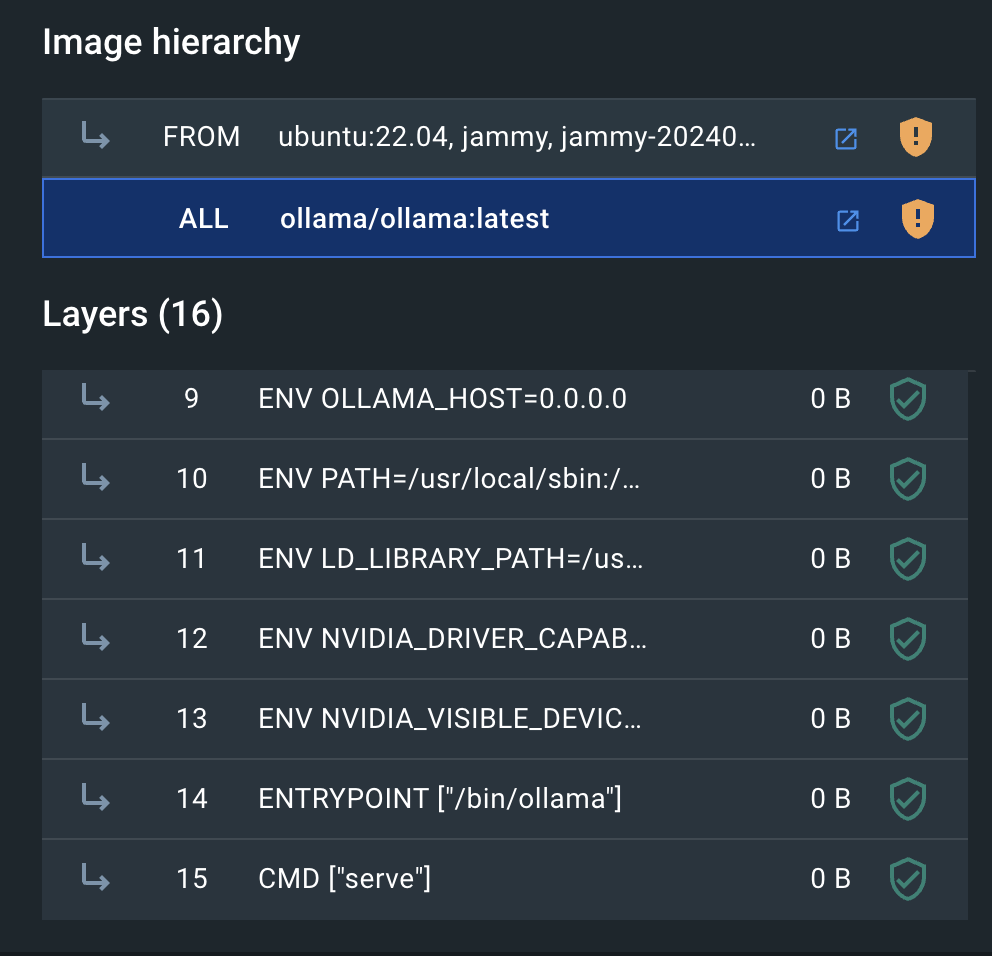The image size is (992, 956).
Task: Select layer ENV NVIDIA_VISIBLE_DEVIC...
Action: pyautogui.click(x=505, y=719)
